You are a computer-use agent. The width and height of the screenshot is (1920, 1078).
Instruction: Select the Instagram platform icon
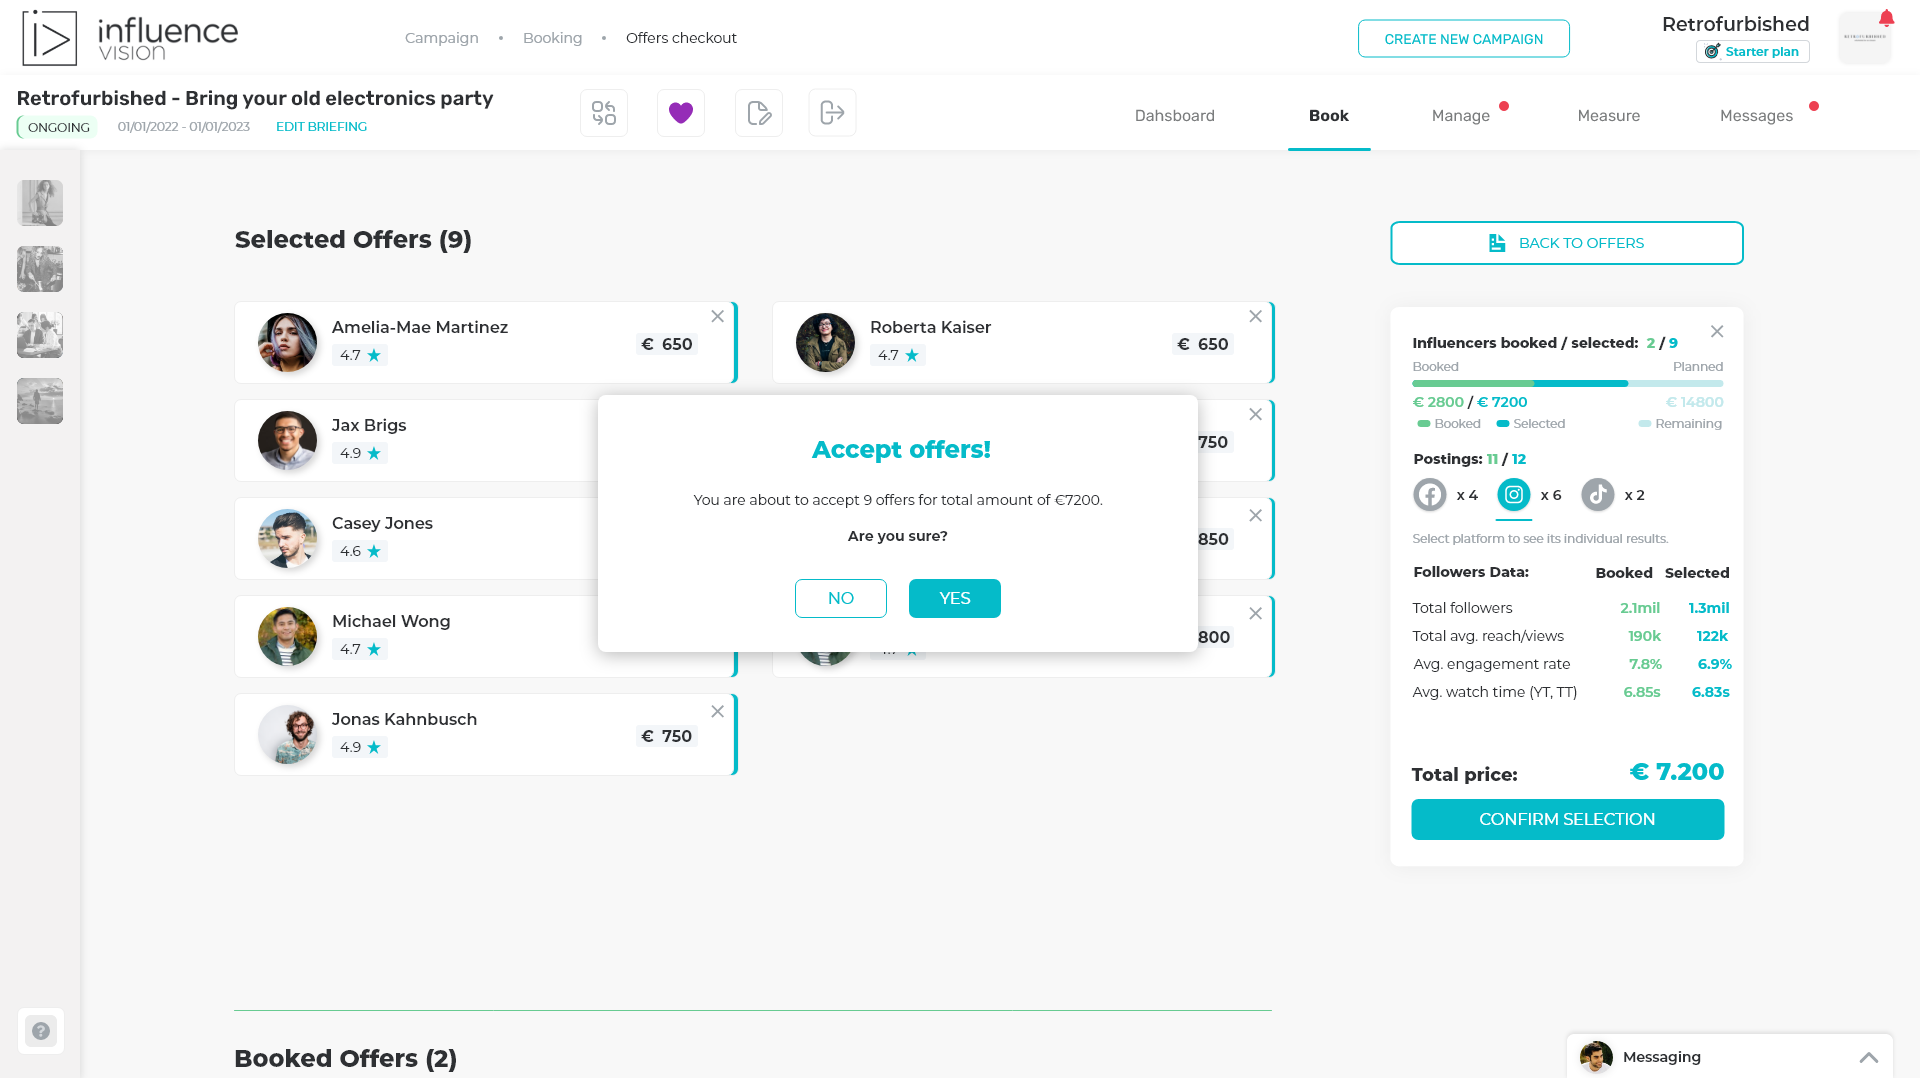point(1514,495)
